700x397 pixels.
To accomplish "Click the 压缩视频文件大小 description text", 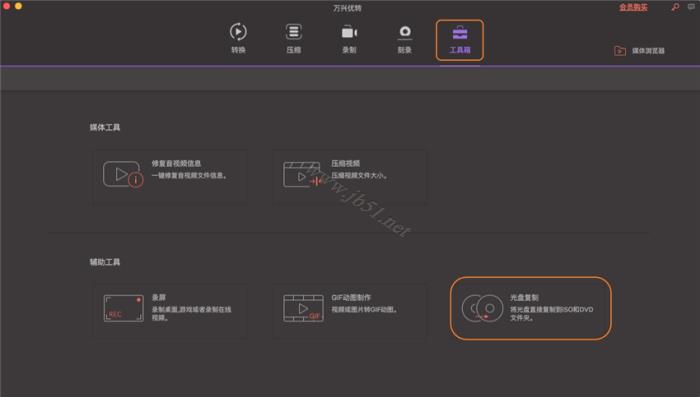I will pos(359,176).
